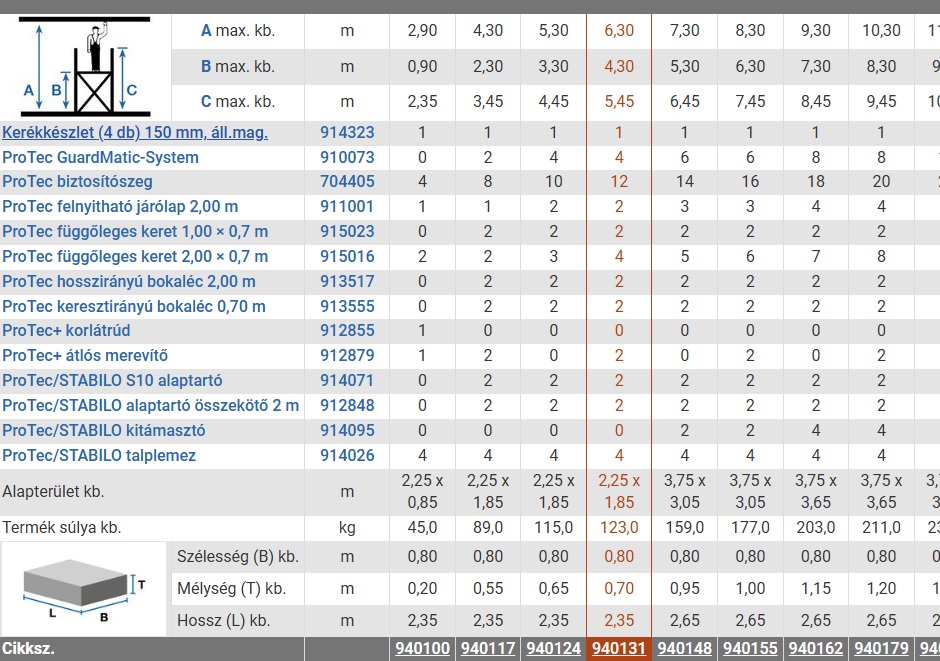Image resolution: width=940 pixels, height=661 pixels.
Task: Open article number 940117 link
Action: 488,648
